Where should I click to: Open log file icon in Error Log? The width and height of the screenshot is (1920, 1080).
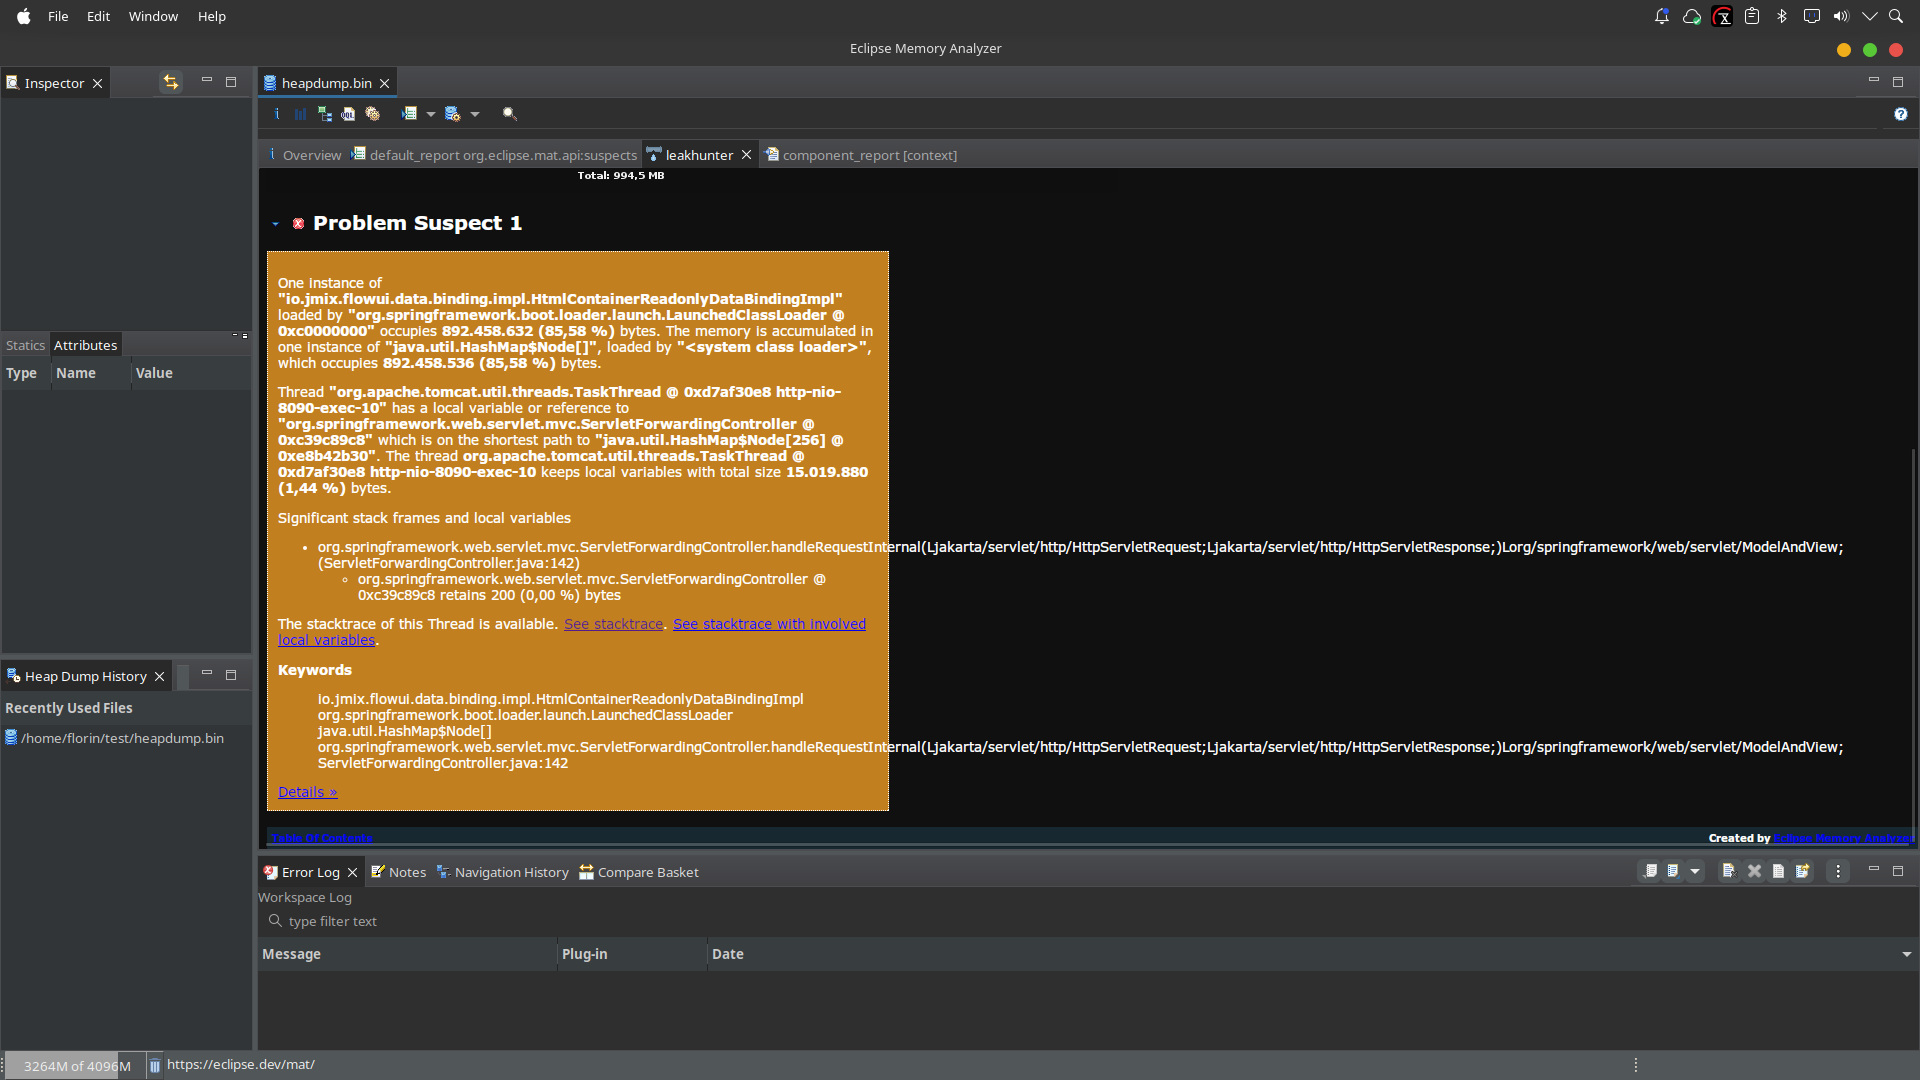point(1778,871)
